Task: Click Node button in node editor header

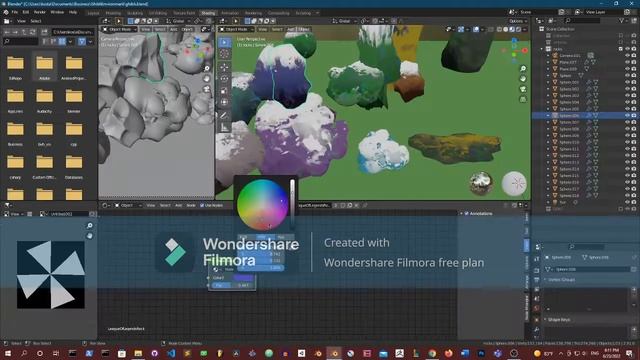Action: point(191,205)
